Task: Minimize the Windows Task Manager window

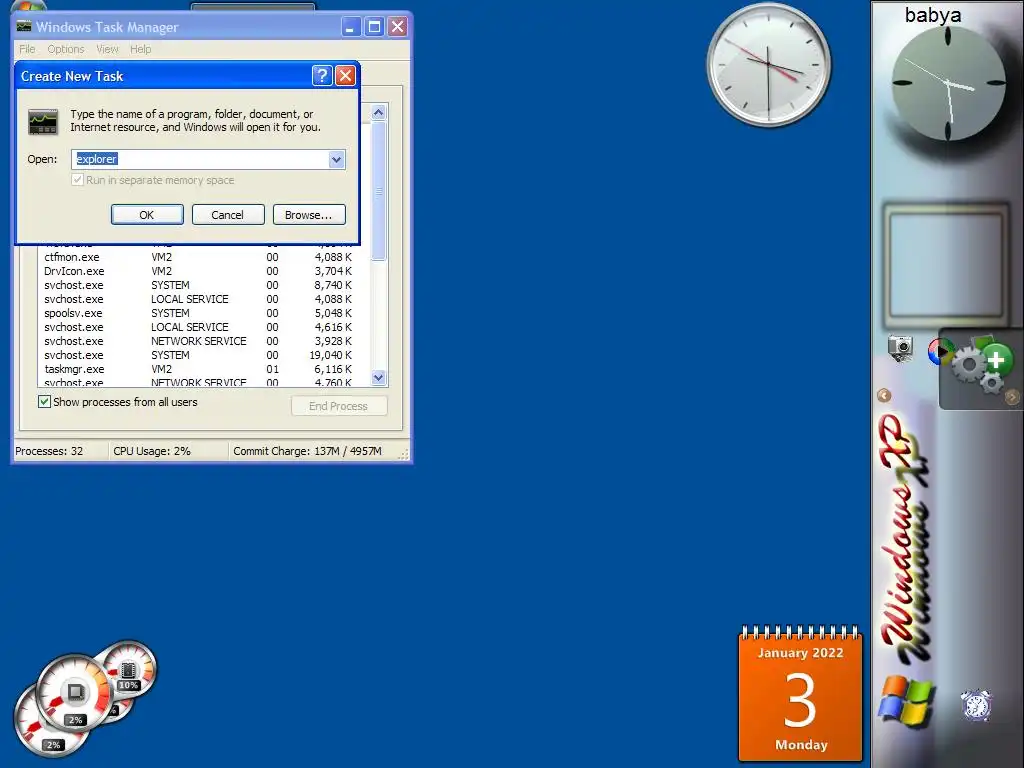Action: click(351, 27)
